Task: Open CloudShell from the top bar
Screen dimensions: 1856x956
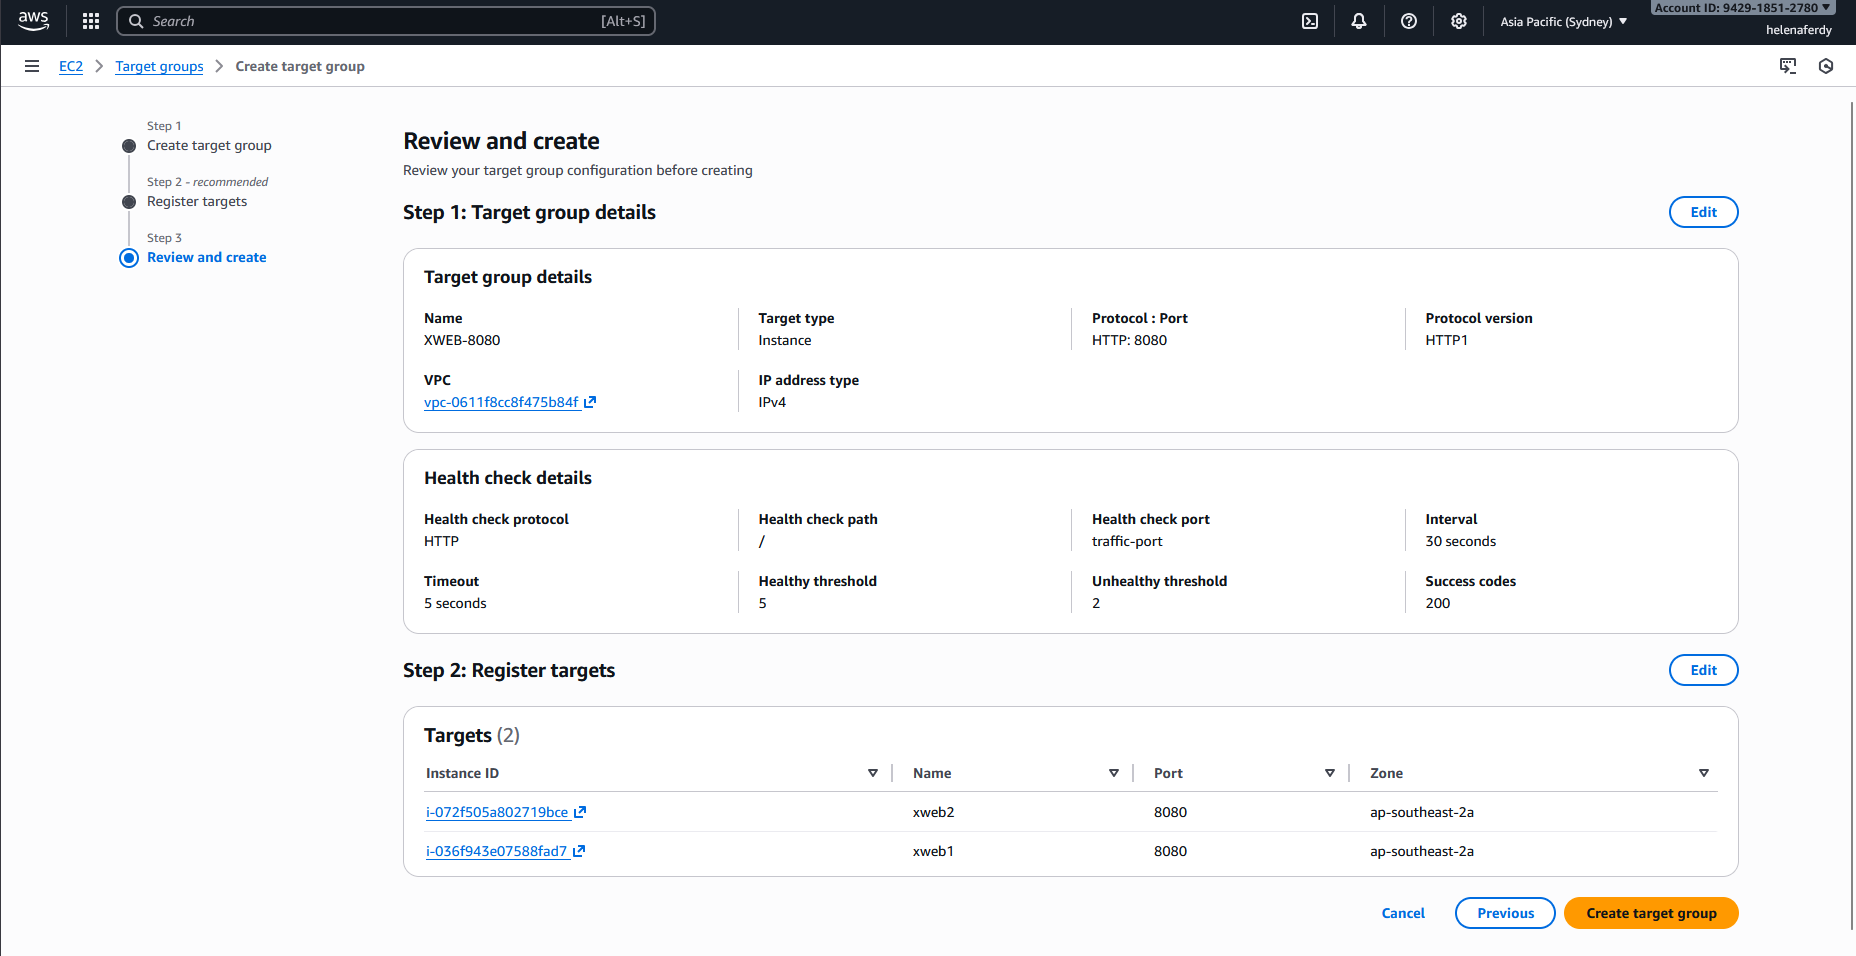Action: pyautogui.click(x=1310, y=21)
